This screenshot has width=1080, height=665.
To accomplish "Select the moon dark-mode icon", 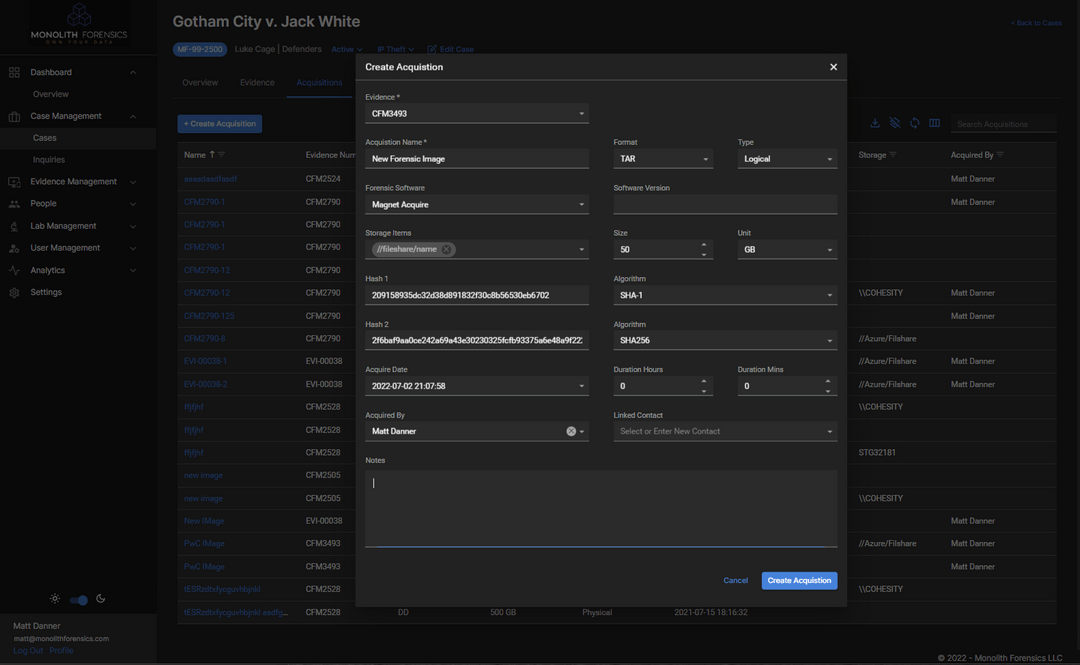I will pyautogui.click(x=100, y=598).
